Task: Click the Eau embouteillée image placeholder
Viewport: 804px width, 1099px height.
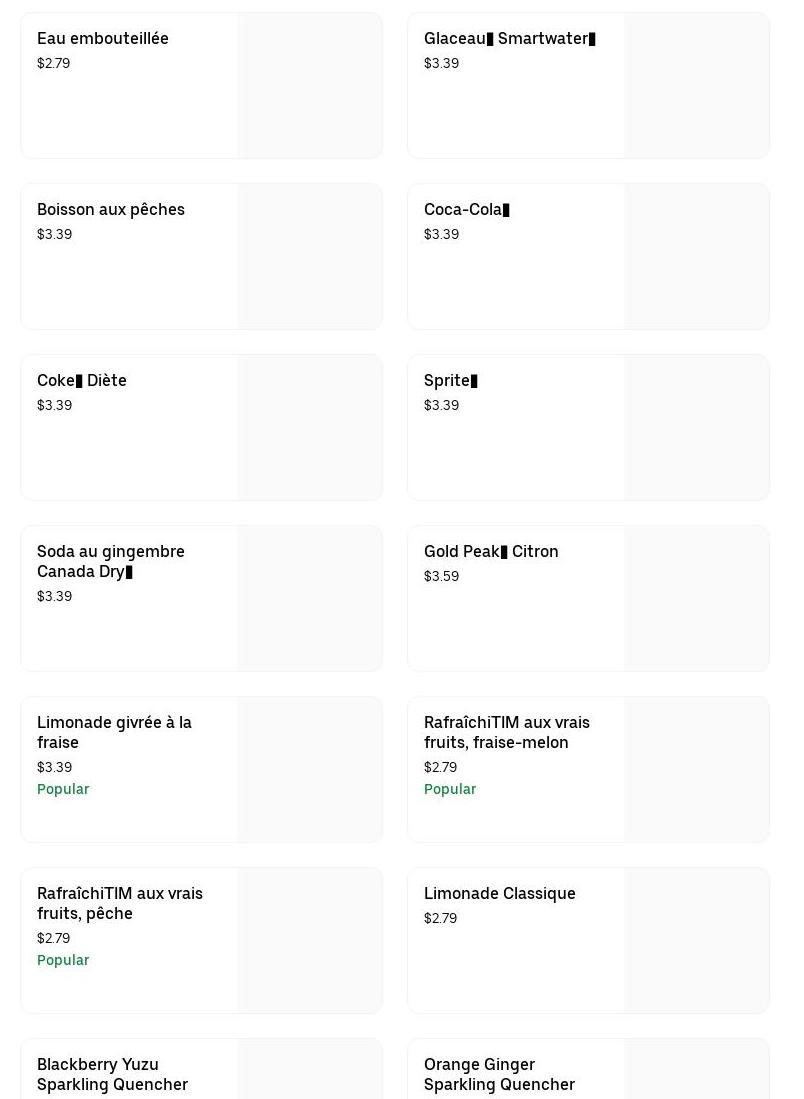Action: pyautogui.click(x=310, y=86)
